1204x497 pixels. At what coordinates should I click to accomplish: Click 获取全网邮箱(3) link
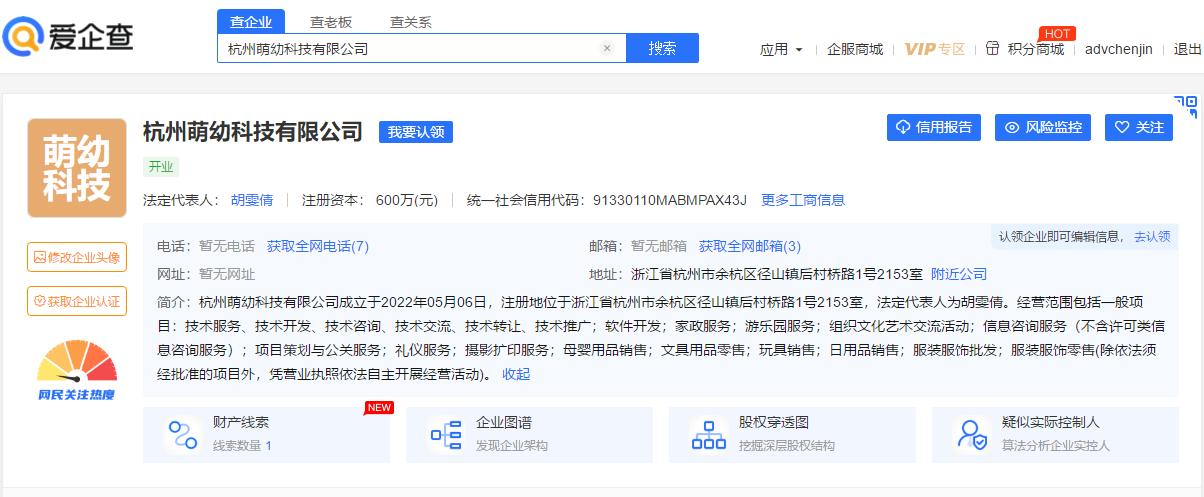pos(750,246)
